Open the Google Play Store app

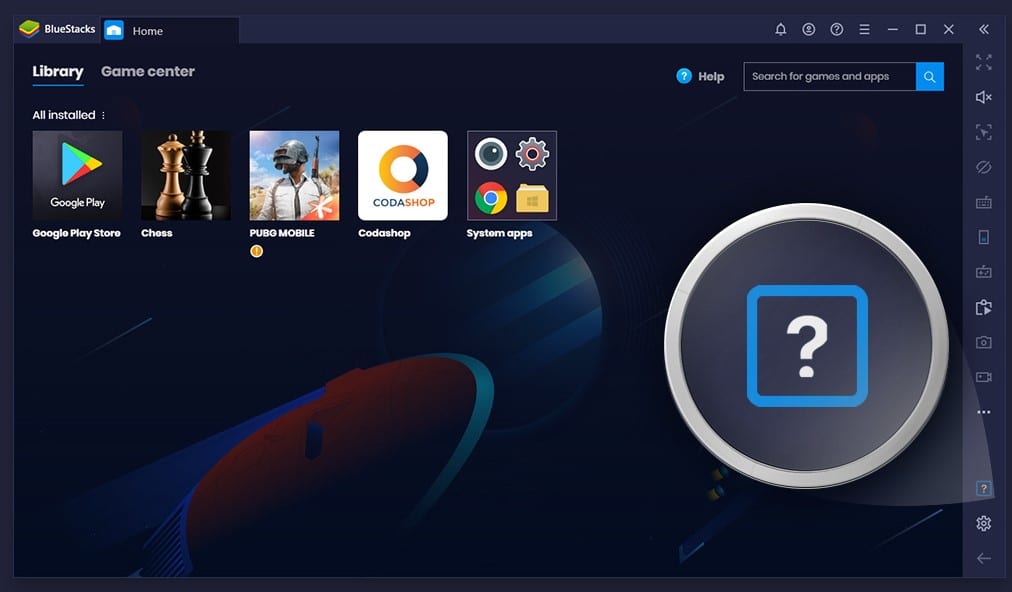click(x=77, y=176)
